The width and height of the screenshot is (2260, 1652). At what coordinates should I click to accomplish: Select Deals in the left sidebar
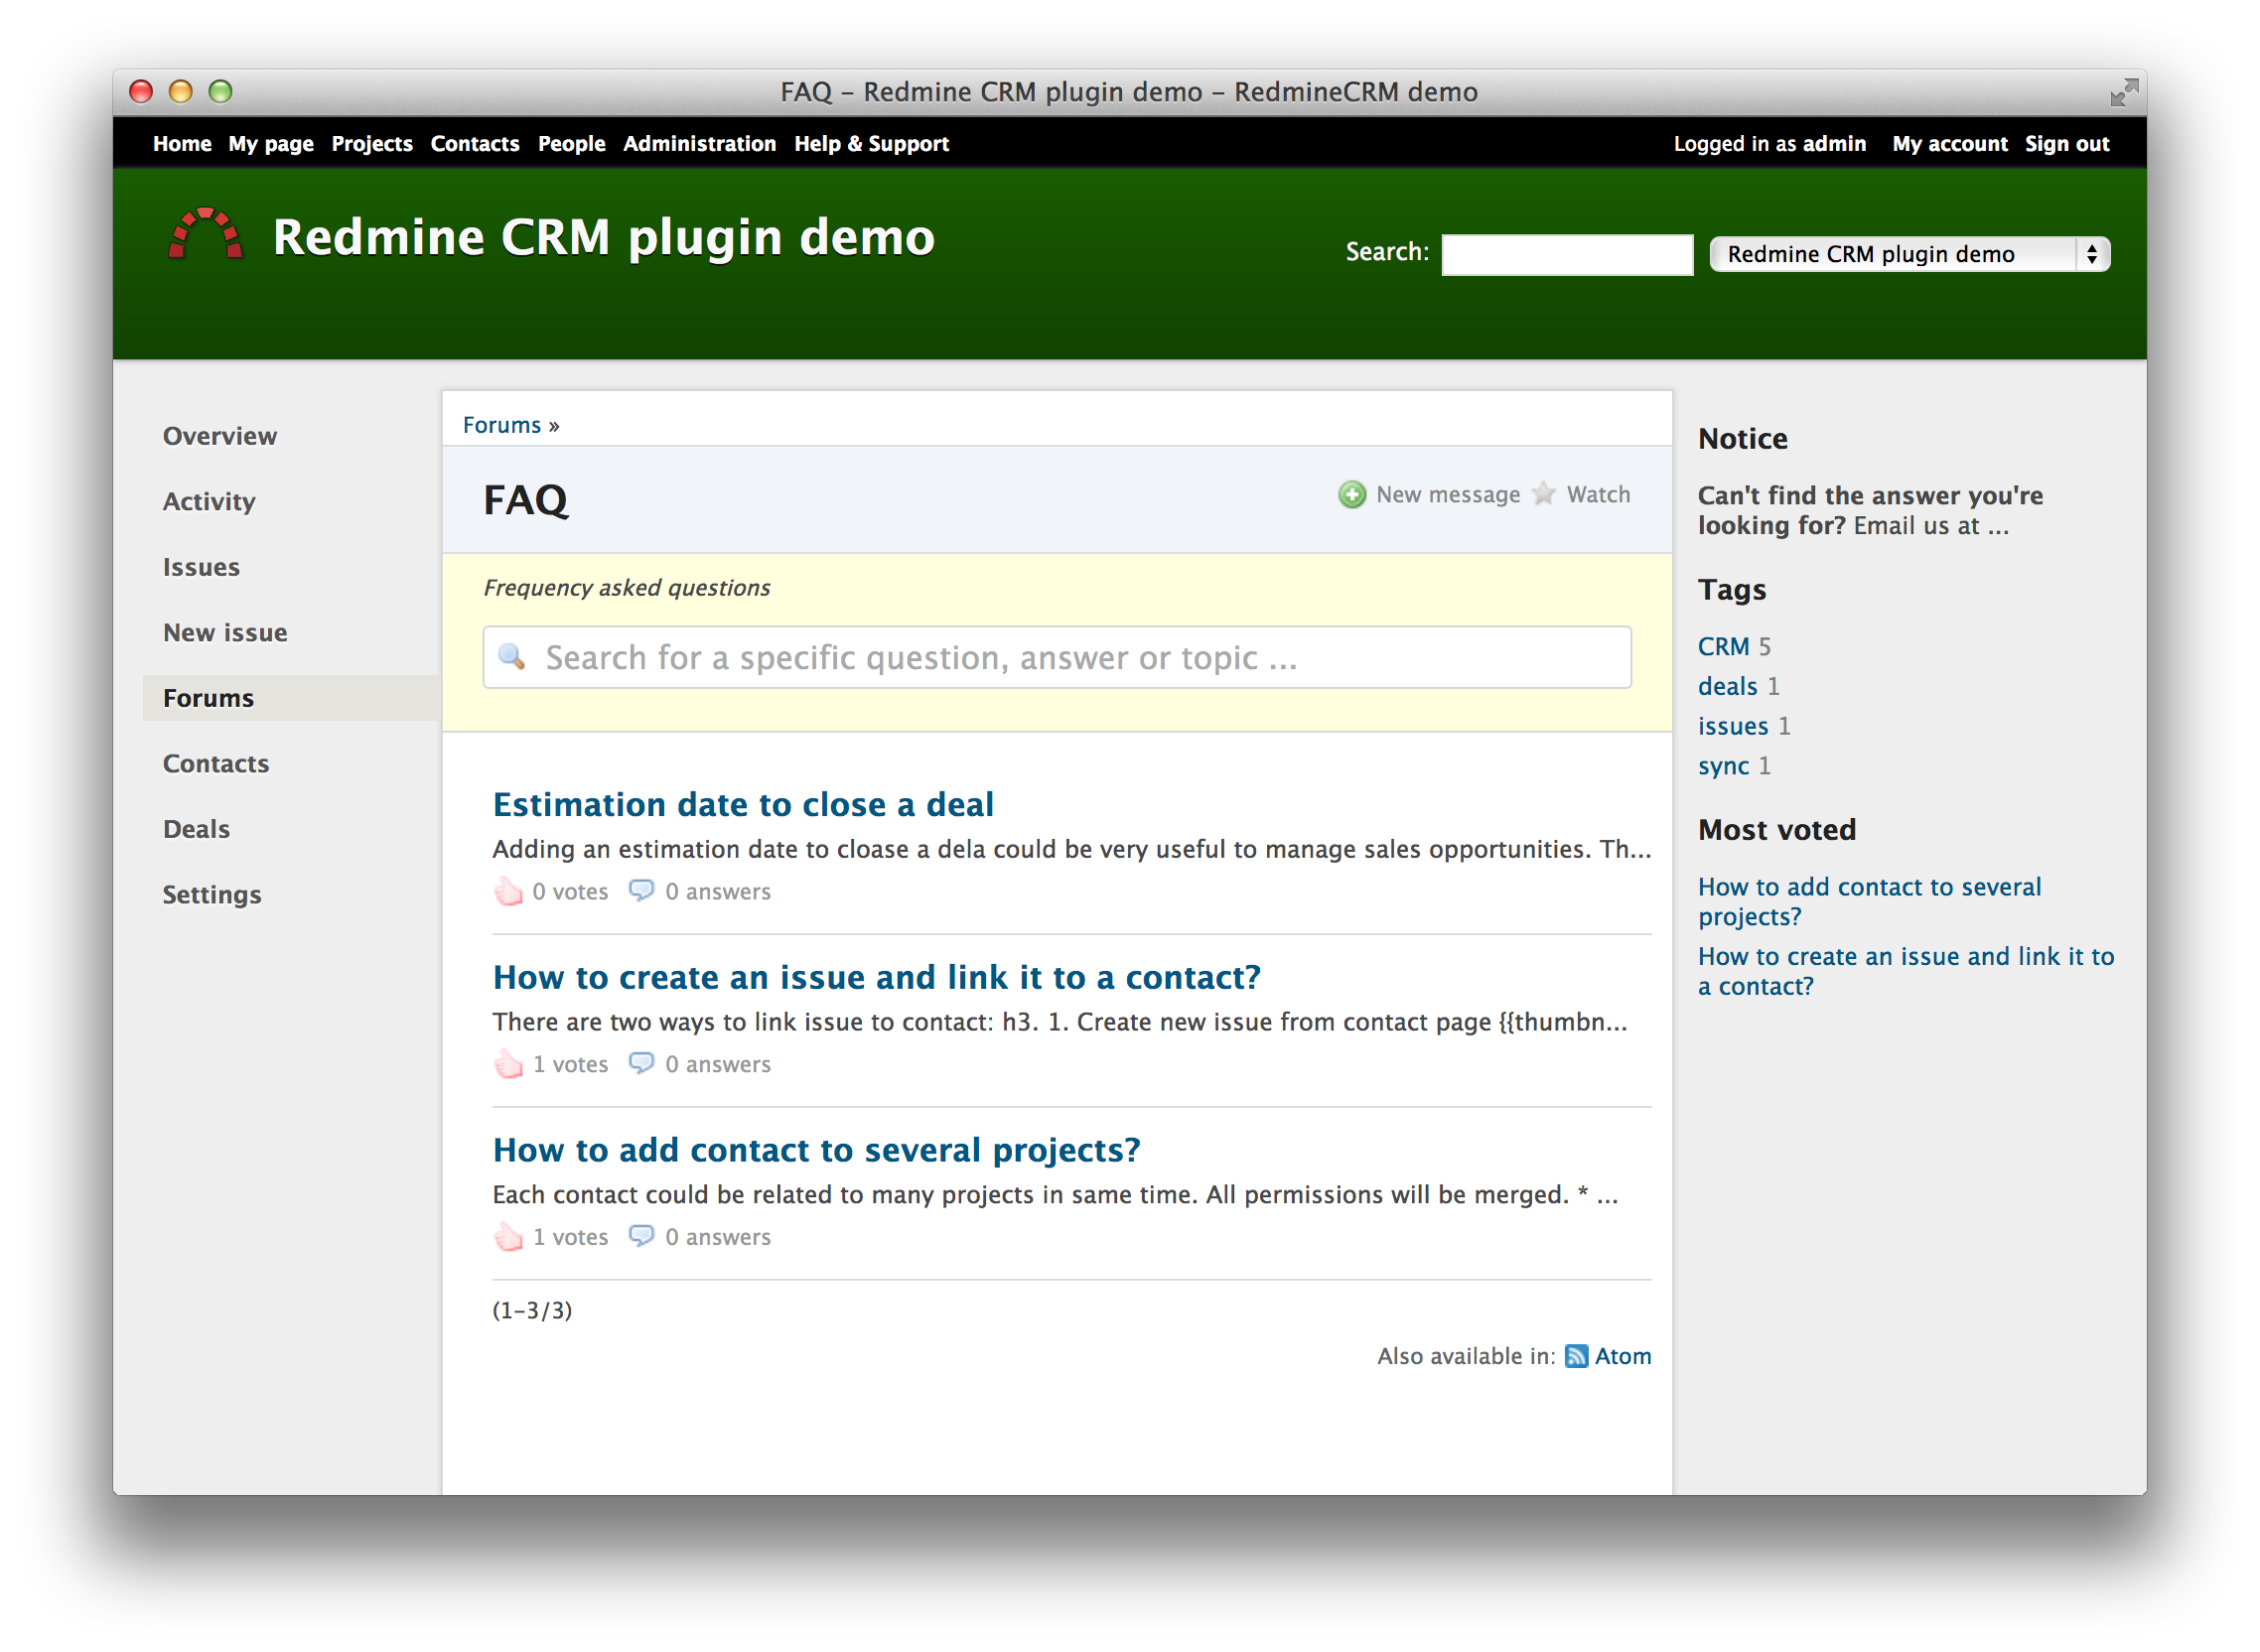[196, 829]
